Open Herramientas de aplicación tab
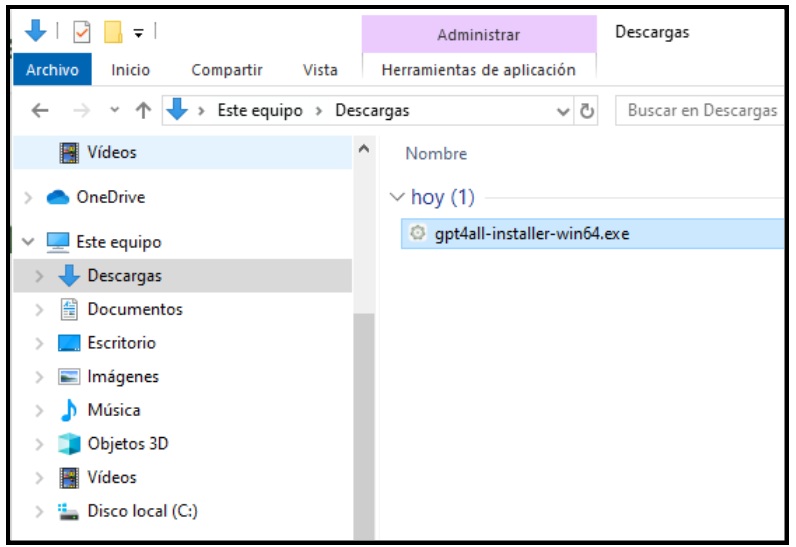796x547 pixels. 479,70
